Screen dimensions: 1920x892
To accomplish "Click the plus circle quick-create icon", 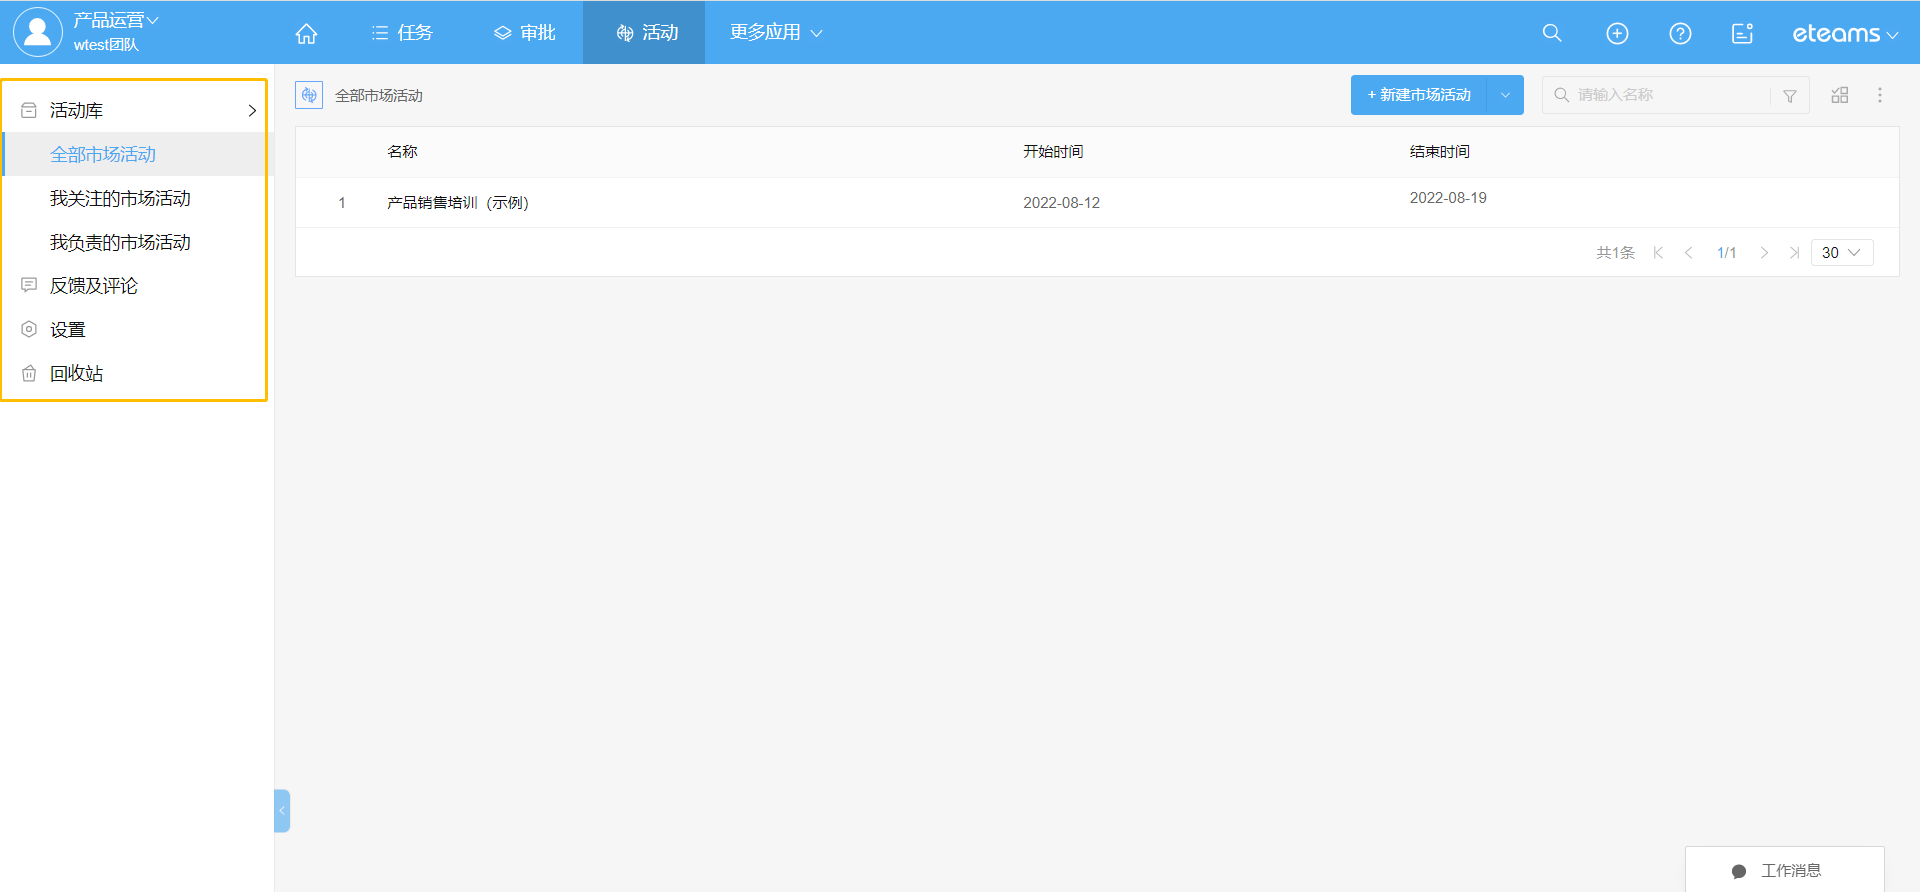I will (x=1616, y=33).
